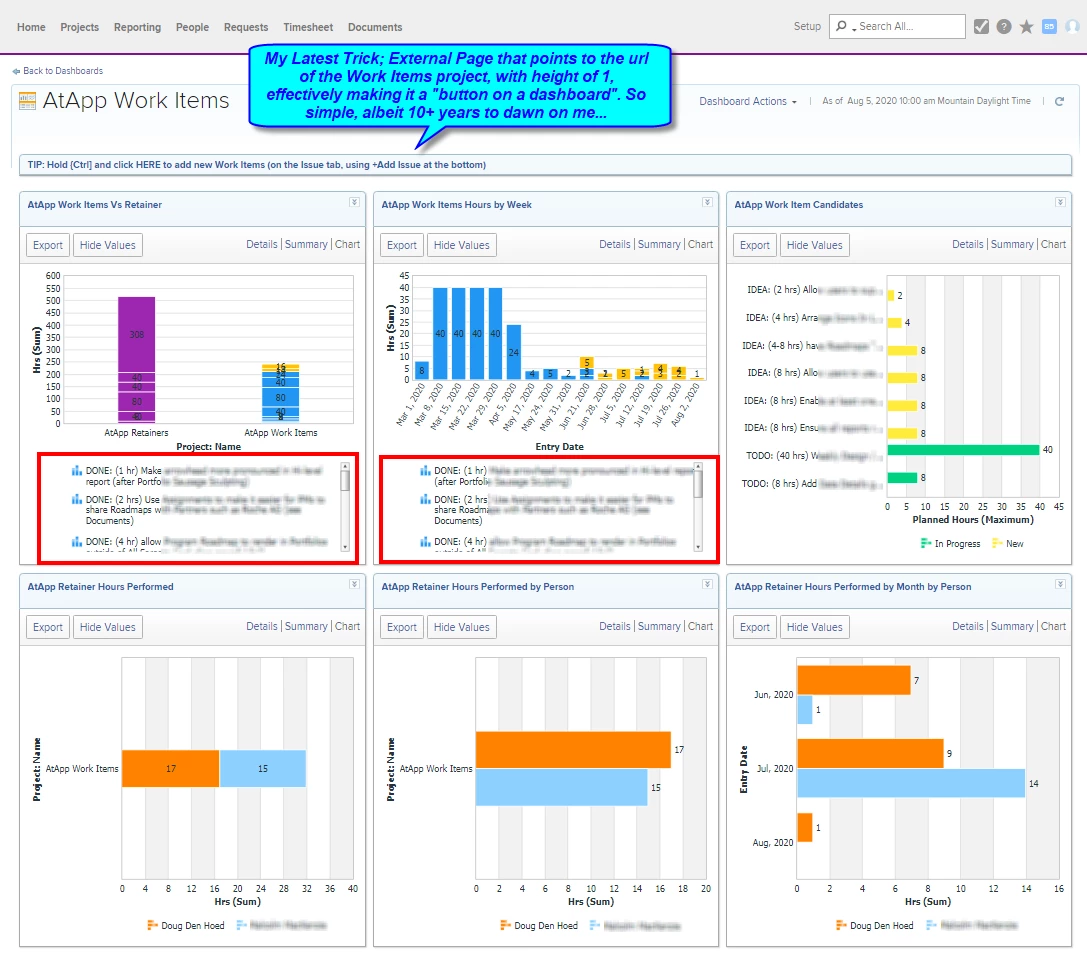Viewport: 1087px width, 959px height.
Task: Toggle Hide Values in Retainer Hours by Month by Person
Action: point(815,628)
